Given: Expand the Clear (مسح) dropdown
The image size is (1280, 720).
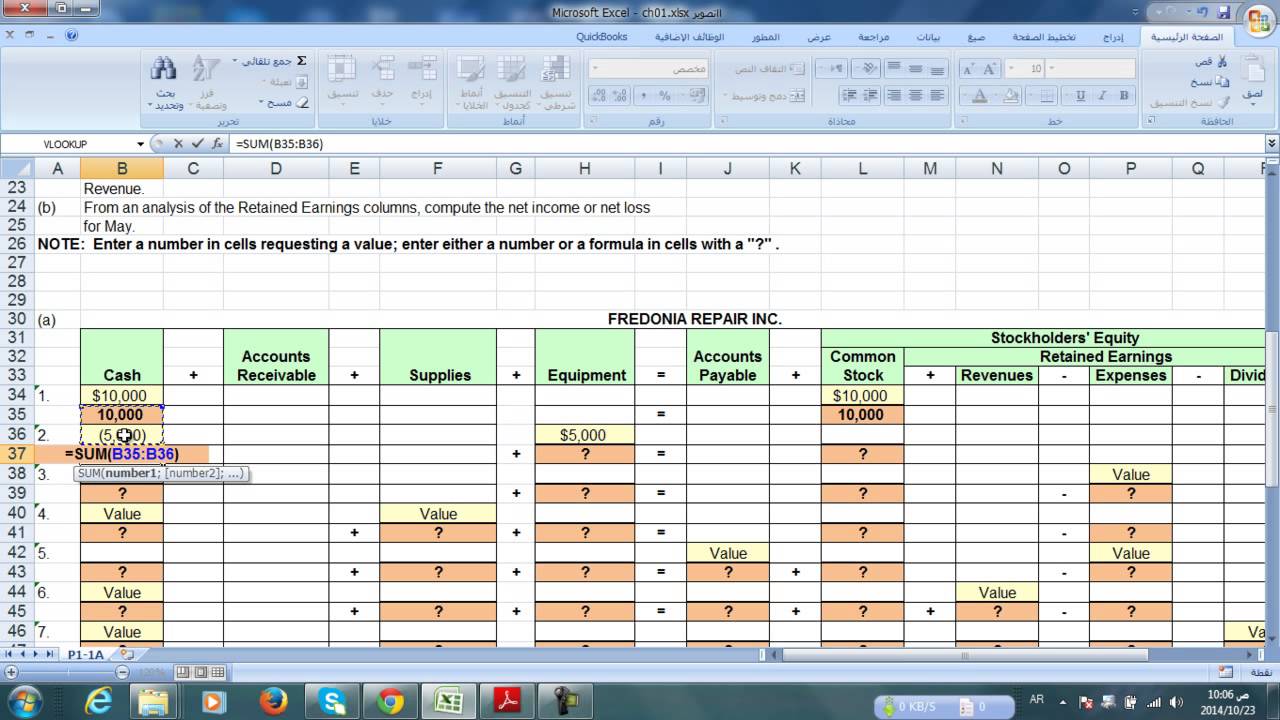Looking at the screenshot, I should 262,102.
